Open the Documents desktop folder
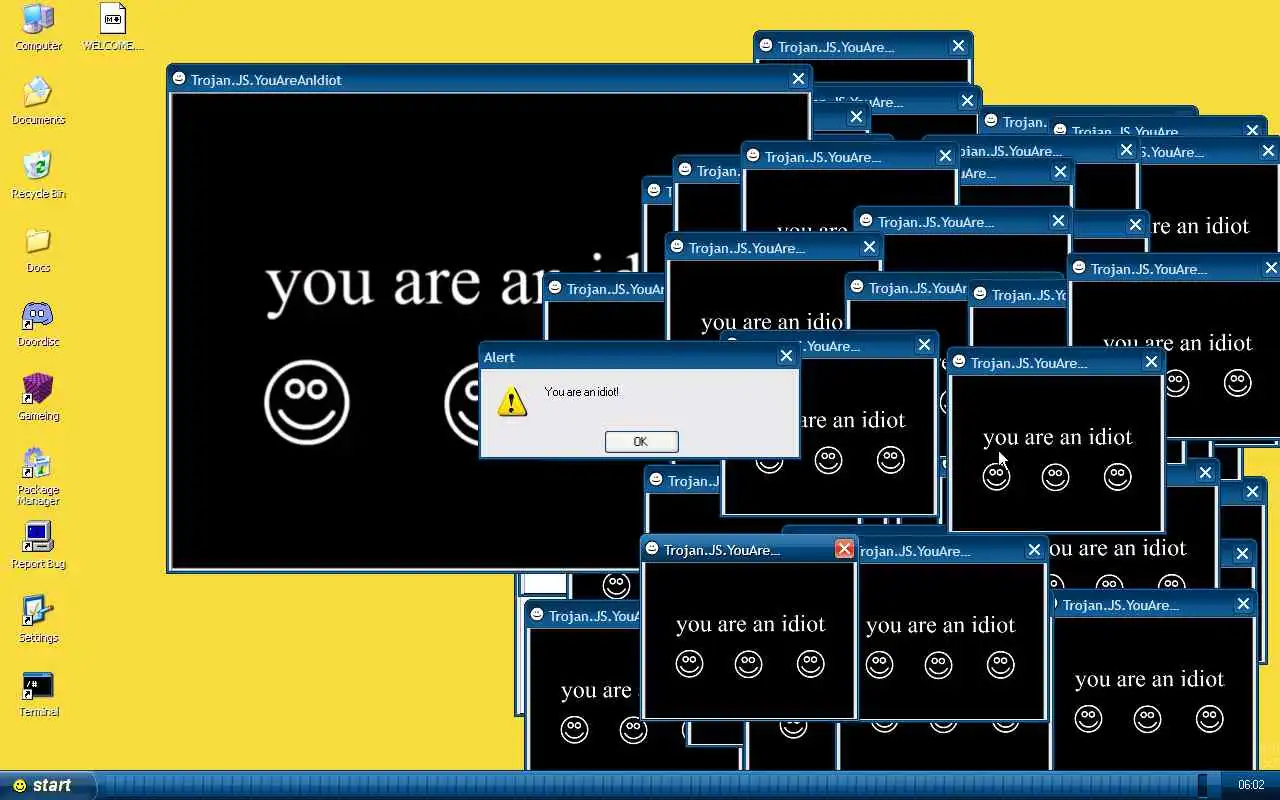This screenshot has height=800, width=1280. pyautogui.click(x=38, y=101)
